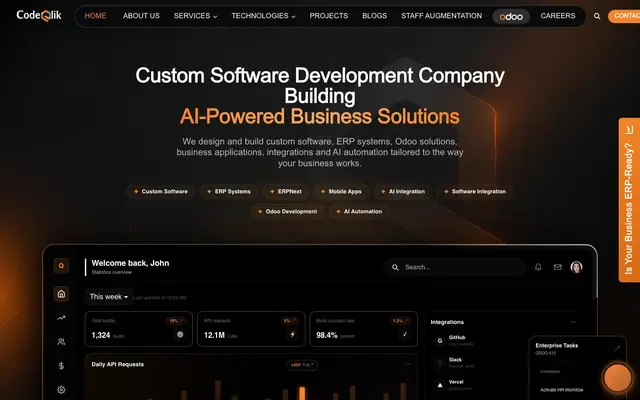This screenshot has width=640, height=400.
Task: Open the search icon in navbar
Action: pos(597,16)
